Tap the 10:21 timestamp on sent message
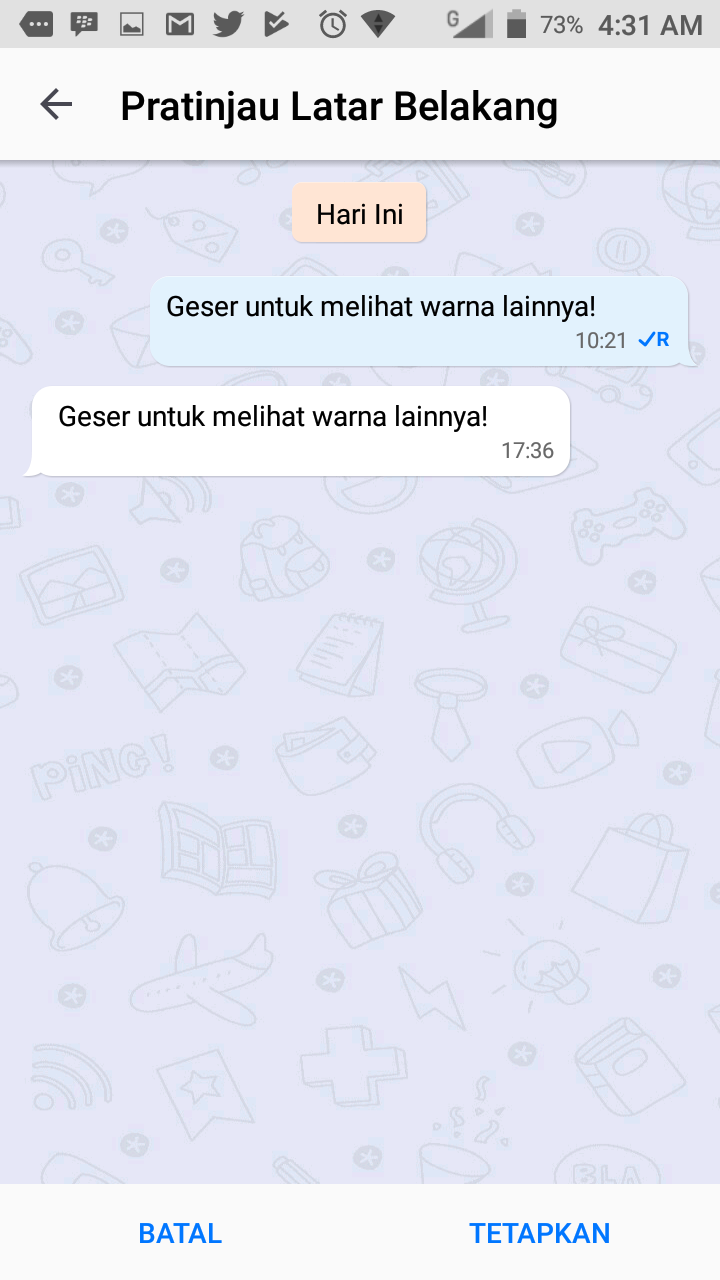This screenshot has width=720, height=1280. click(x=601, y=341)
